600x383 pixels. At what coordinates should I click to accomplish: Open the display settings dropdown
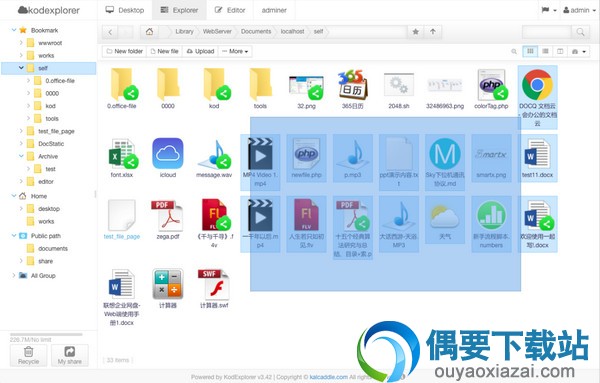(579, 51)
